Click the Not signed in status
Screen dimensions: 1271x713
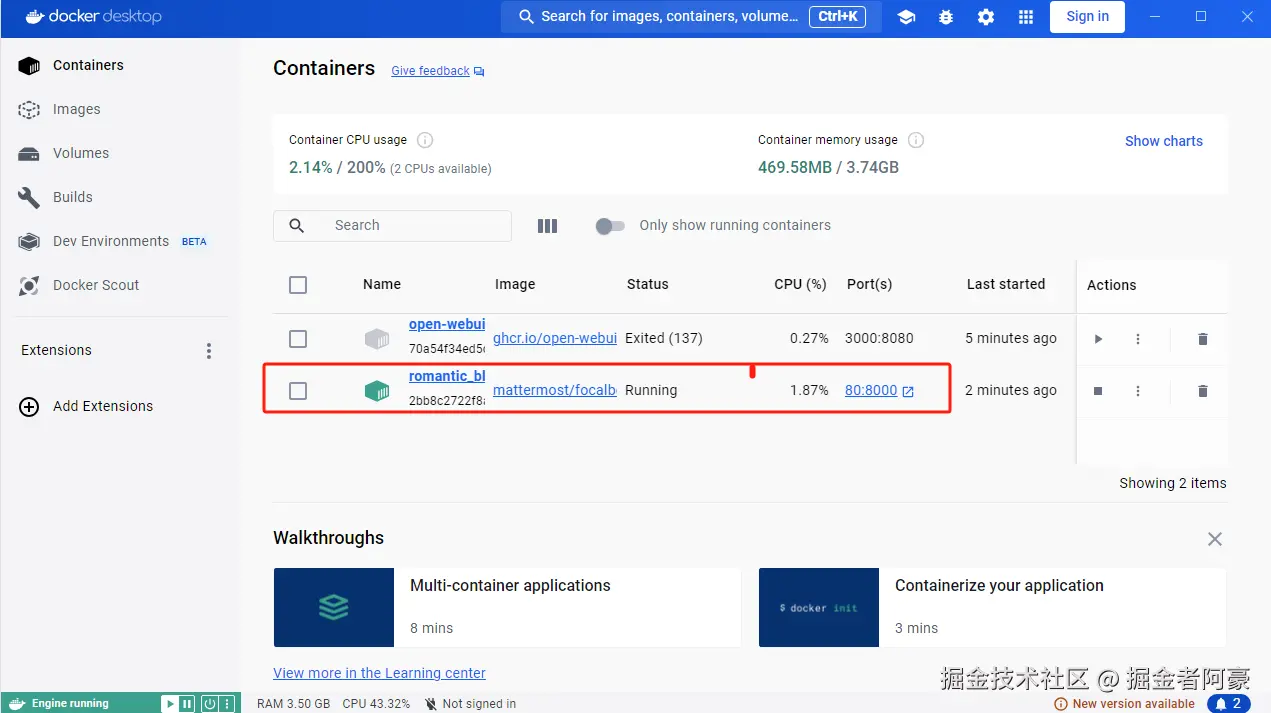(470, 704)
